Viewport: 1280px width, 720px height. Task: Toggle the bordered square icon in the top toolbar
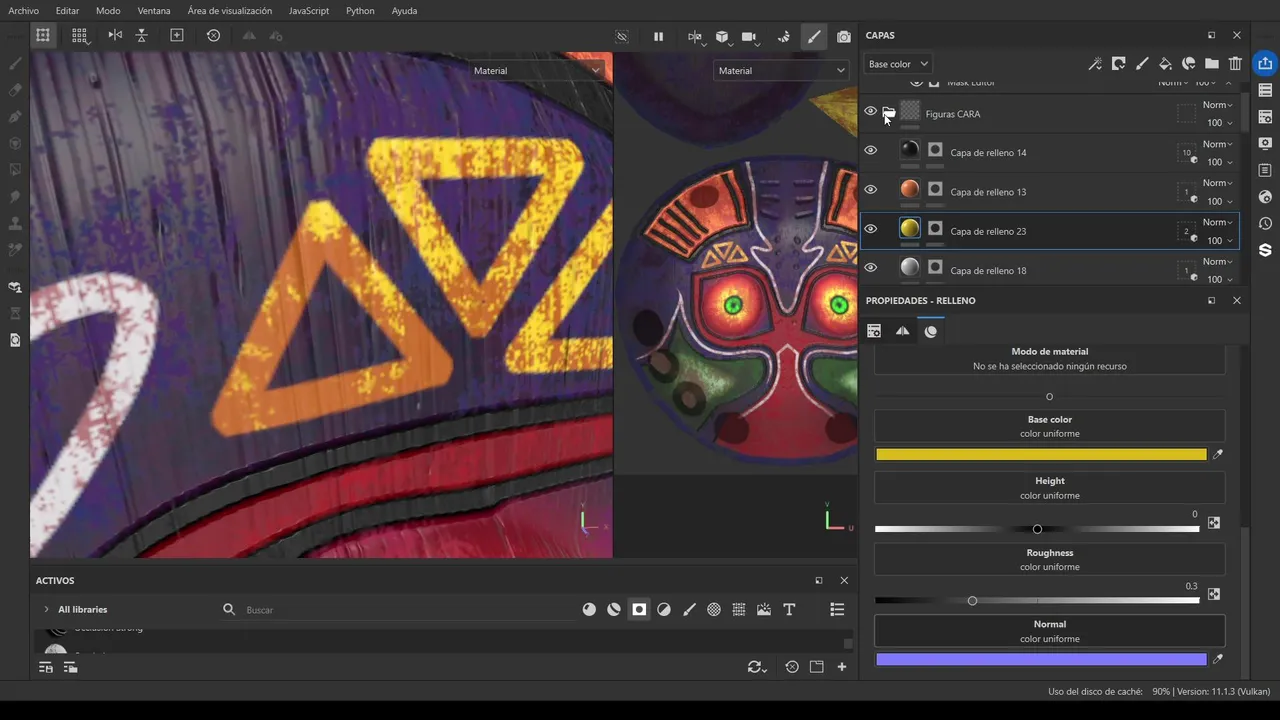tap(177, 35)
